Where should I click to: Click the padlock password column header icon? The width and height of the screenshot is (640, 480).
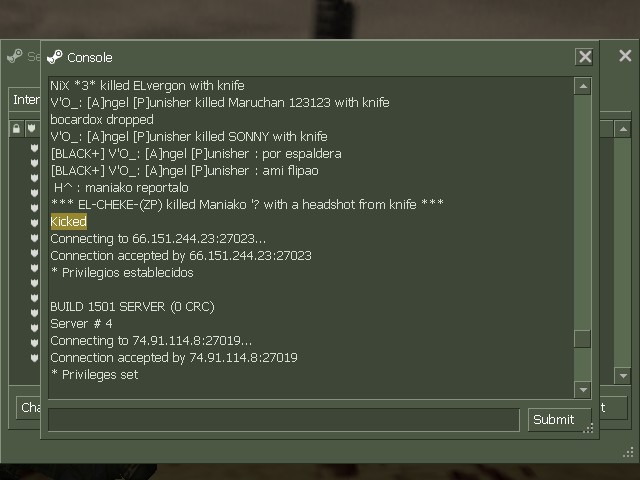pos(16,129)
